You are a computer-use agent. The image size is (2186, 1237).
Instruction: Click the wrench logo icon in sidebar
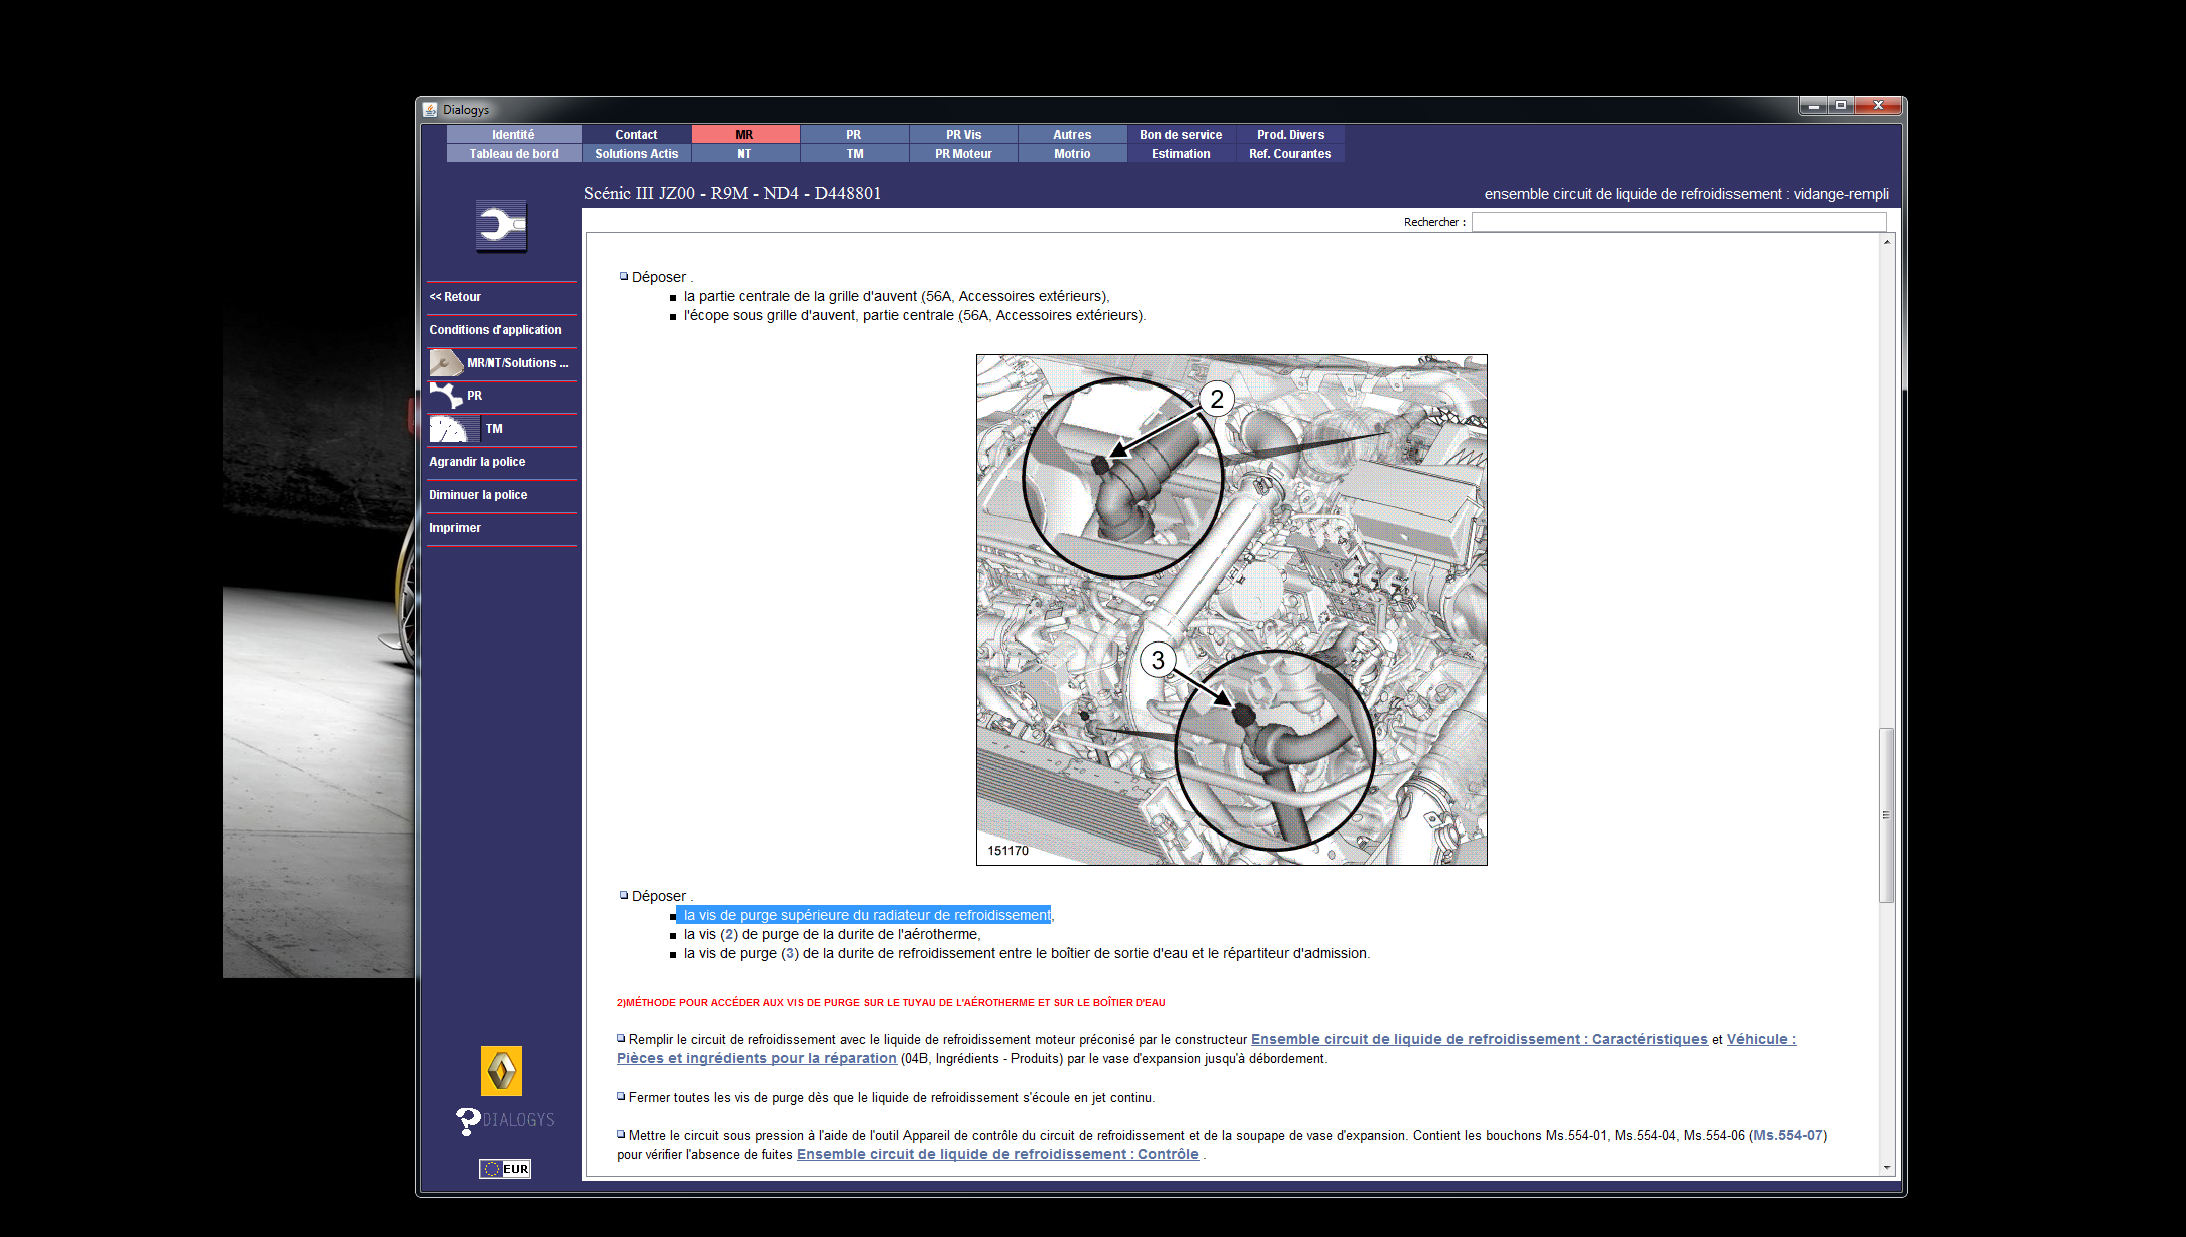501,227
